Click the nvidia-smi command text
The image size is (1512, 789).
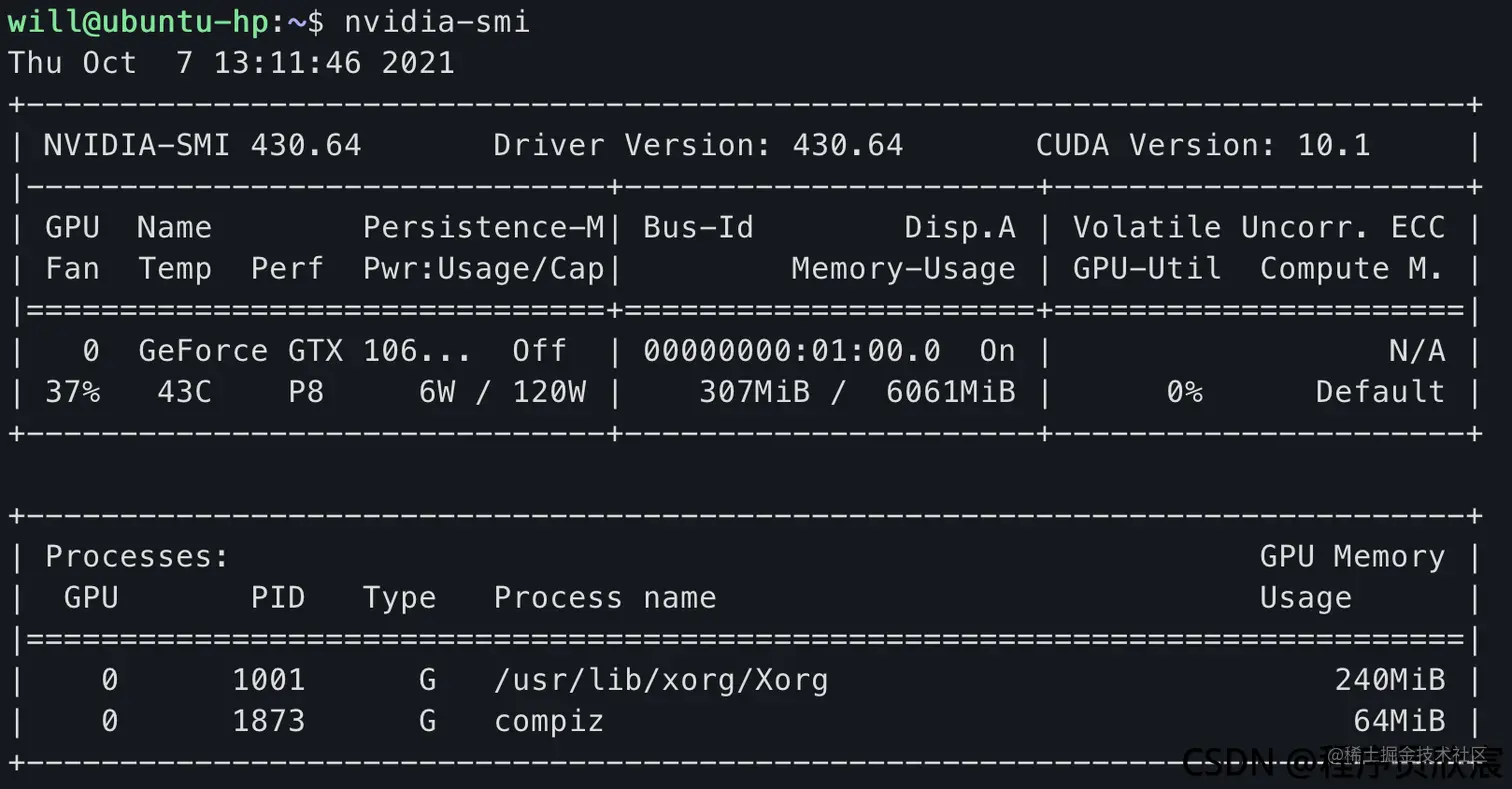437,21
